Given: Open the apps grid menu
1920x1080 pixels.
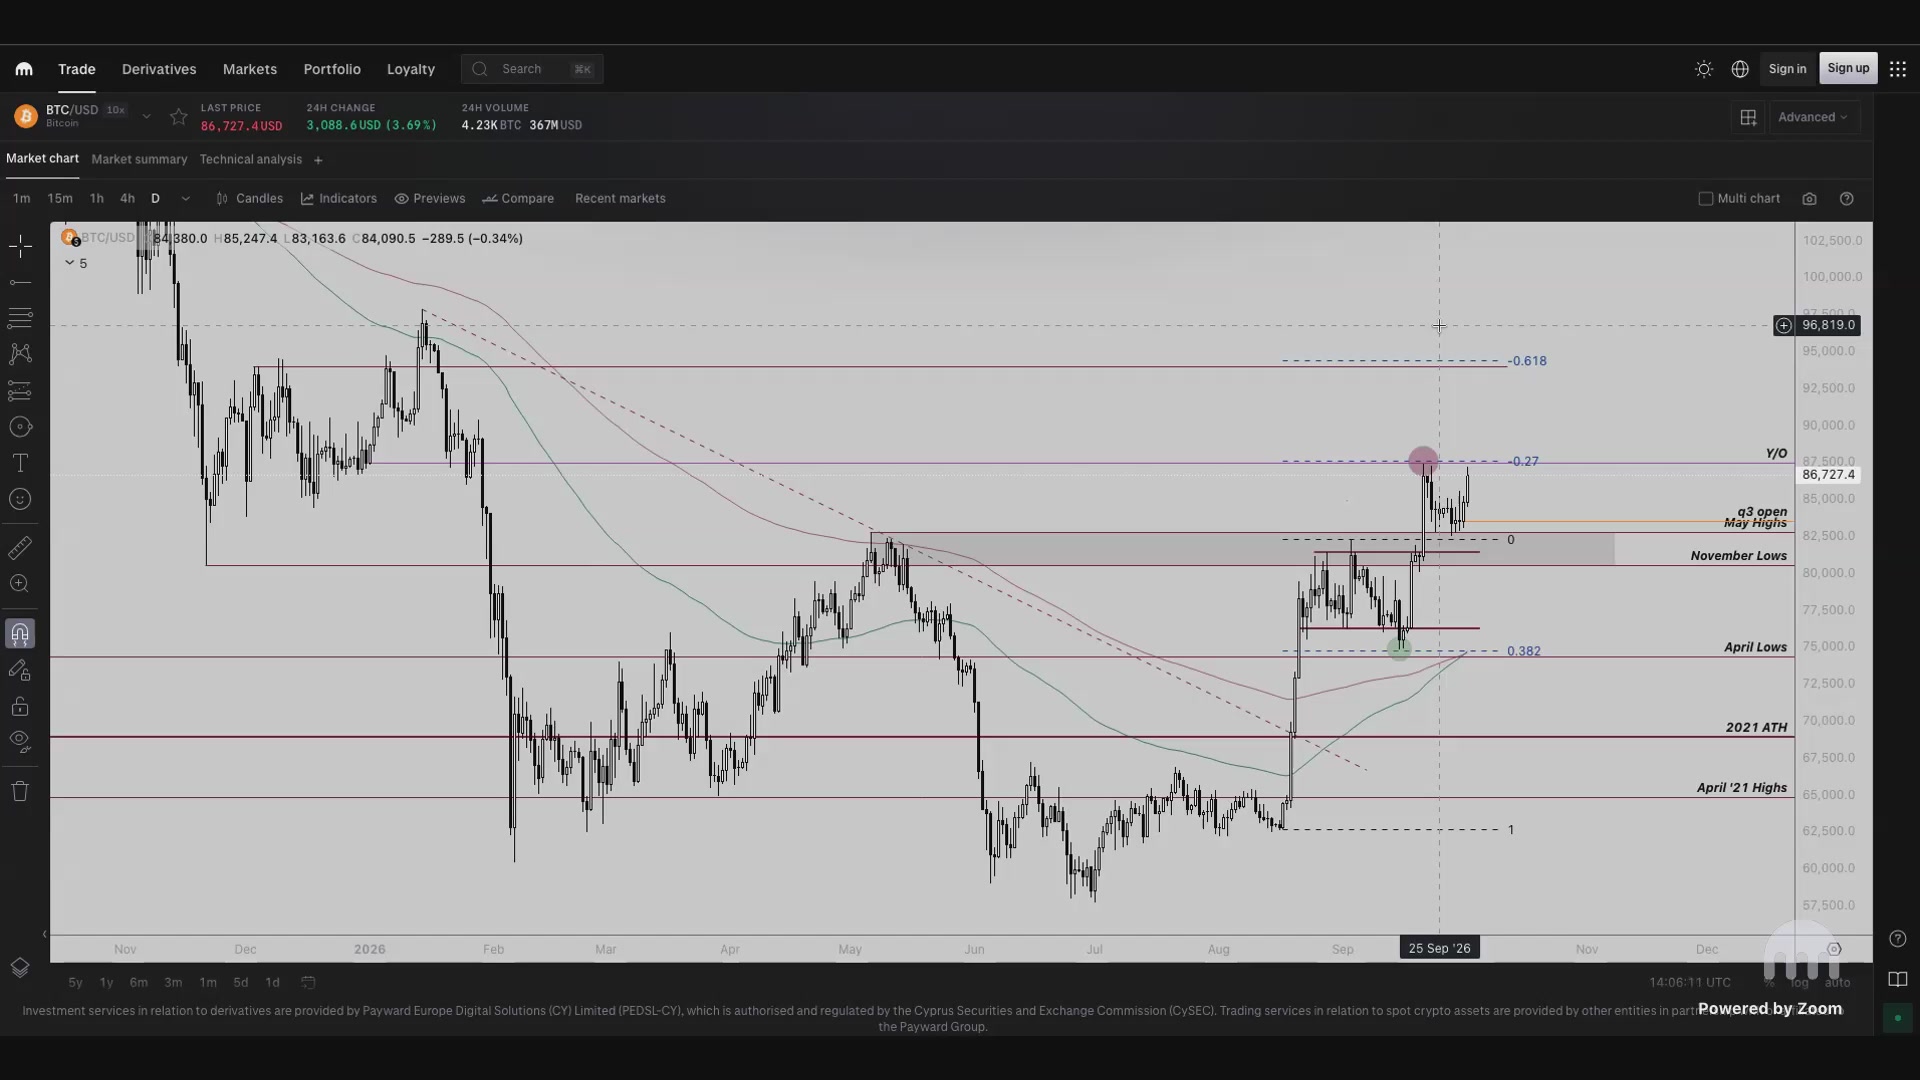Looking at the screenshot, I should point(1898,69).
